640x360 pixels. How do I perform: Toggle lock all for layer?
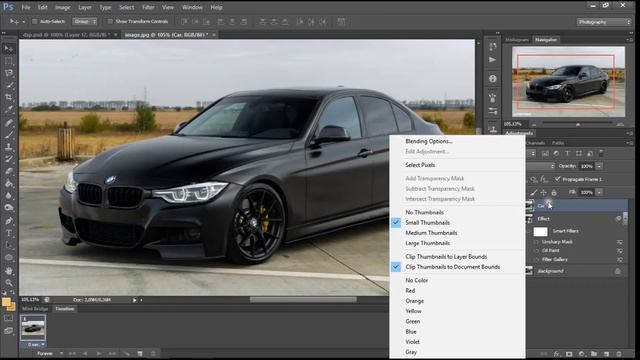point(554,192)
